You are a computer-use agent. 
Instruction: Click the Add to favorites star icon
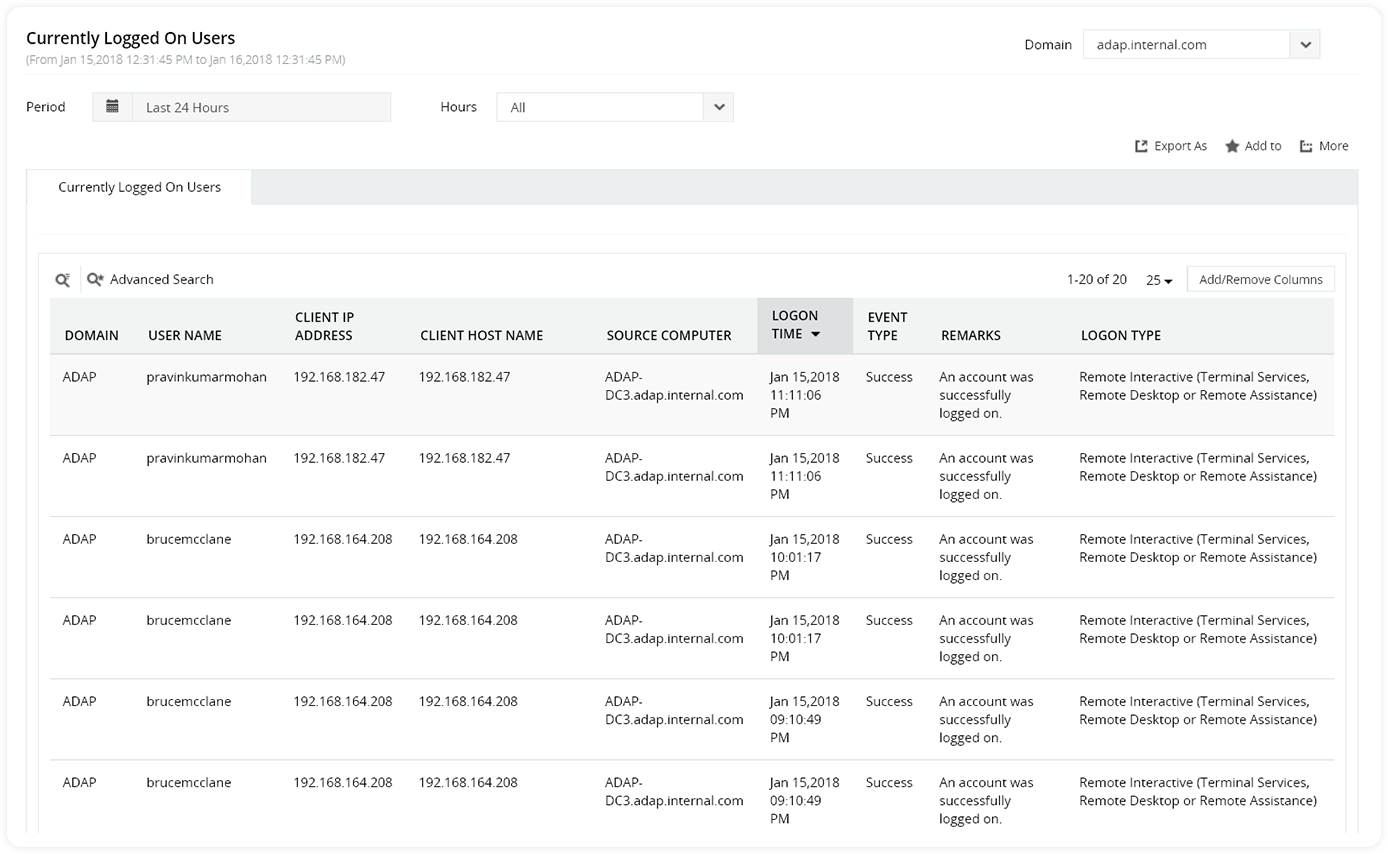(1231, 146)
